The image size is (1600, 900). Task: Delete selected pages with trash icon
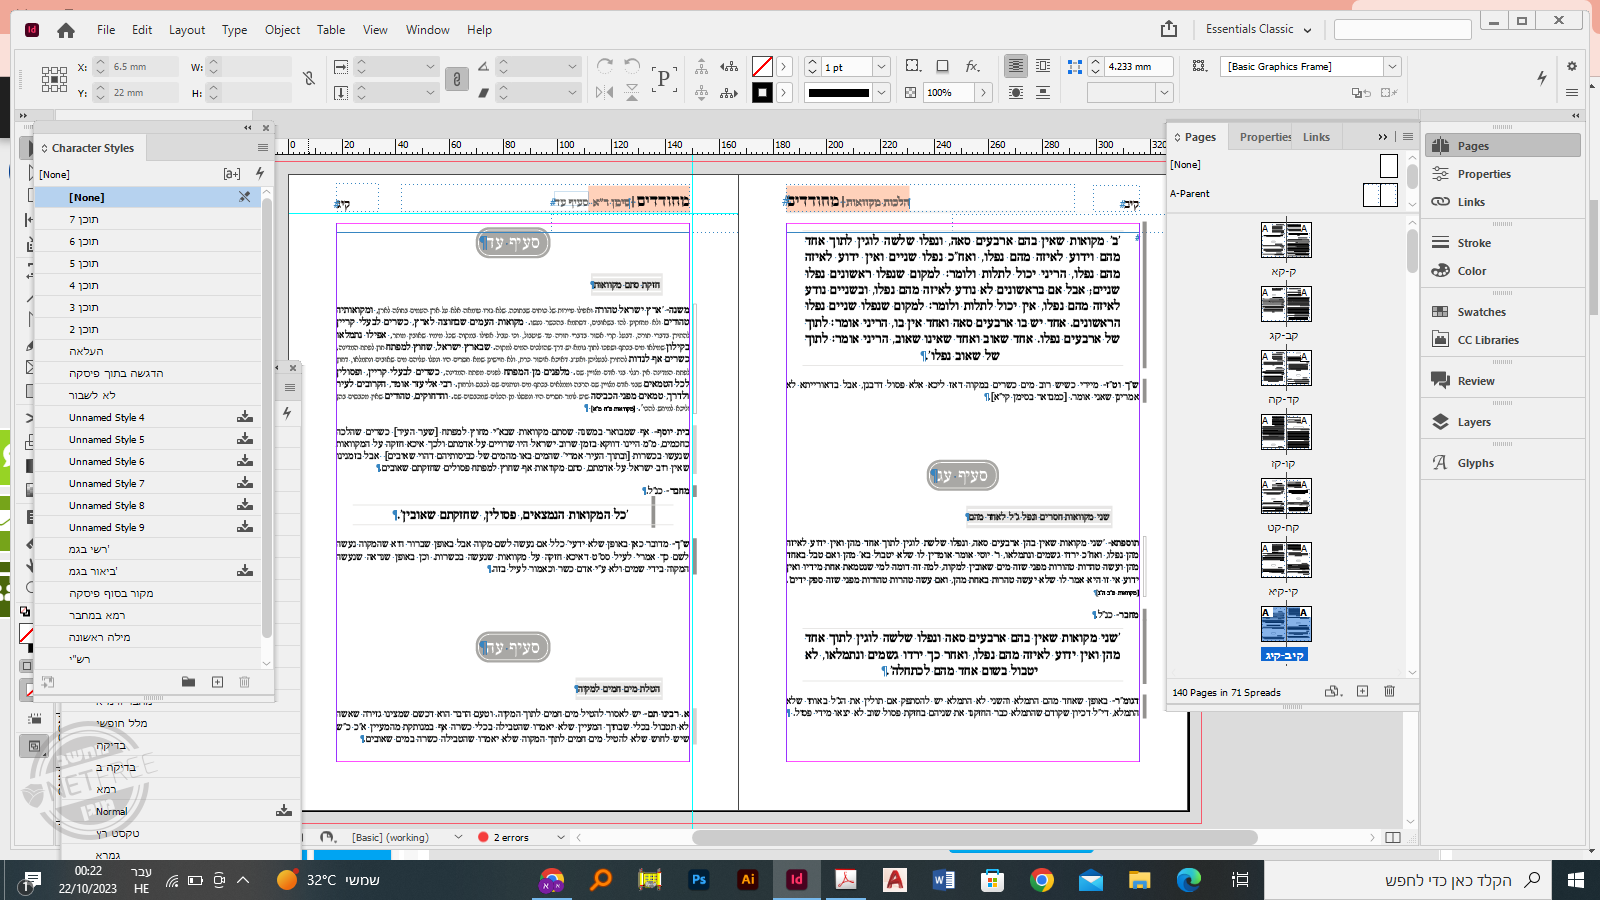[1389, 691]
